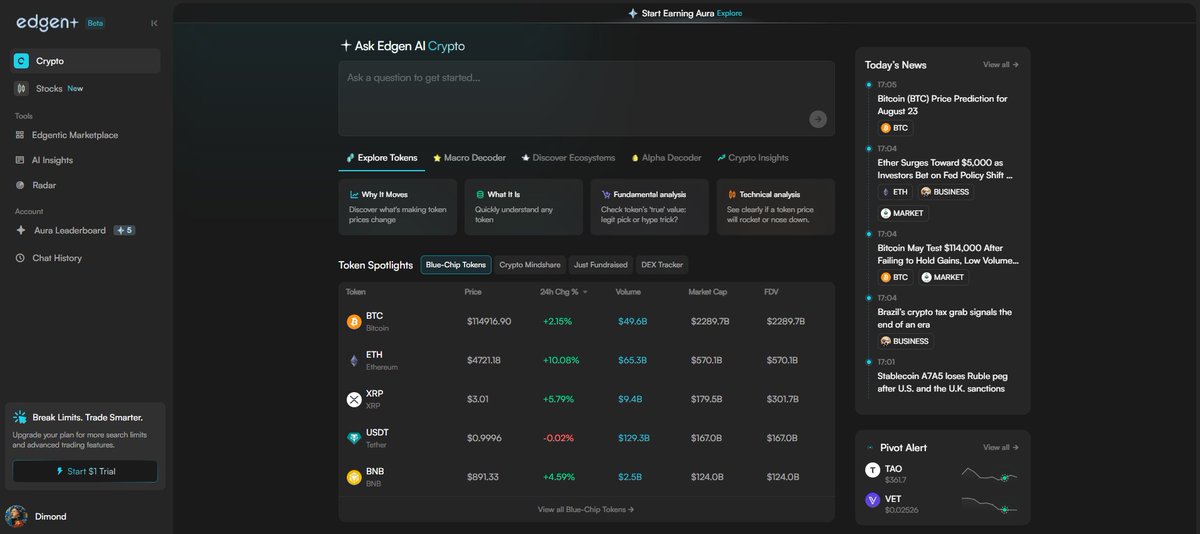Click the Ask a question input field

586,98
